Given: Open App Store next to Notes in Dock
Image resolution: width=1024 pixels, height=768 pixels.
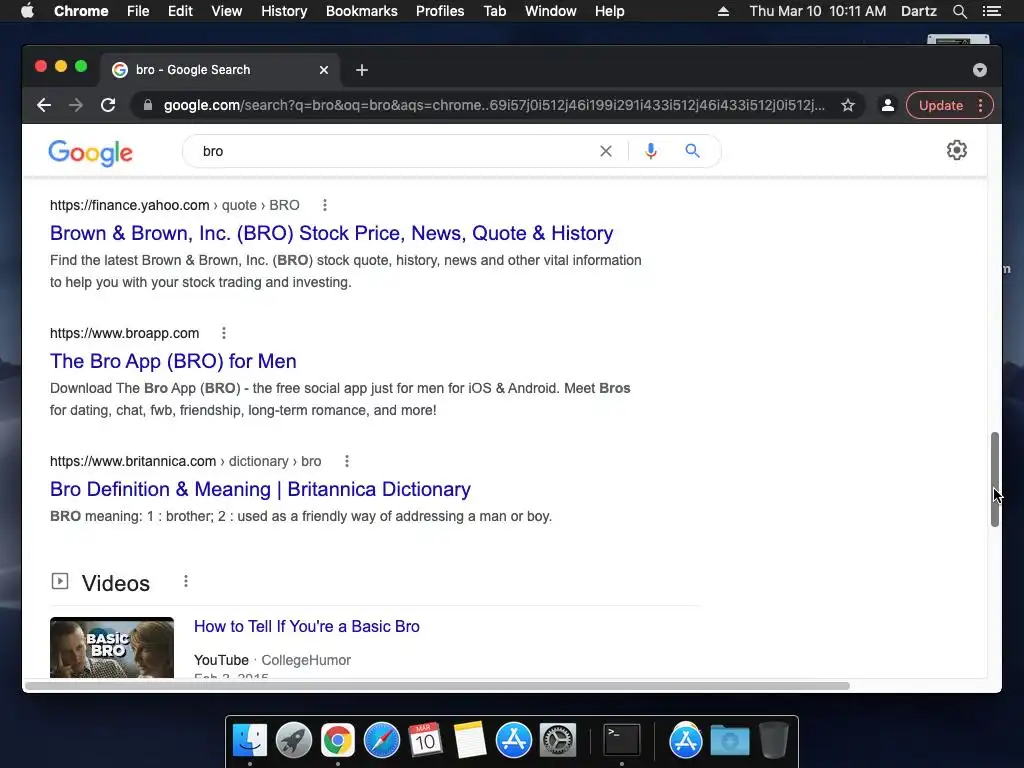Looking at the screenshot, I should 513,741.
